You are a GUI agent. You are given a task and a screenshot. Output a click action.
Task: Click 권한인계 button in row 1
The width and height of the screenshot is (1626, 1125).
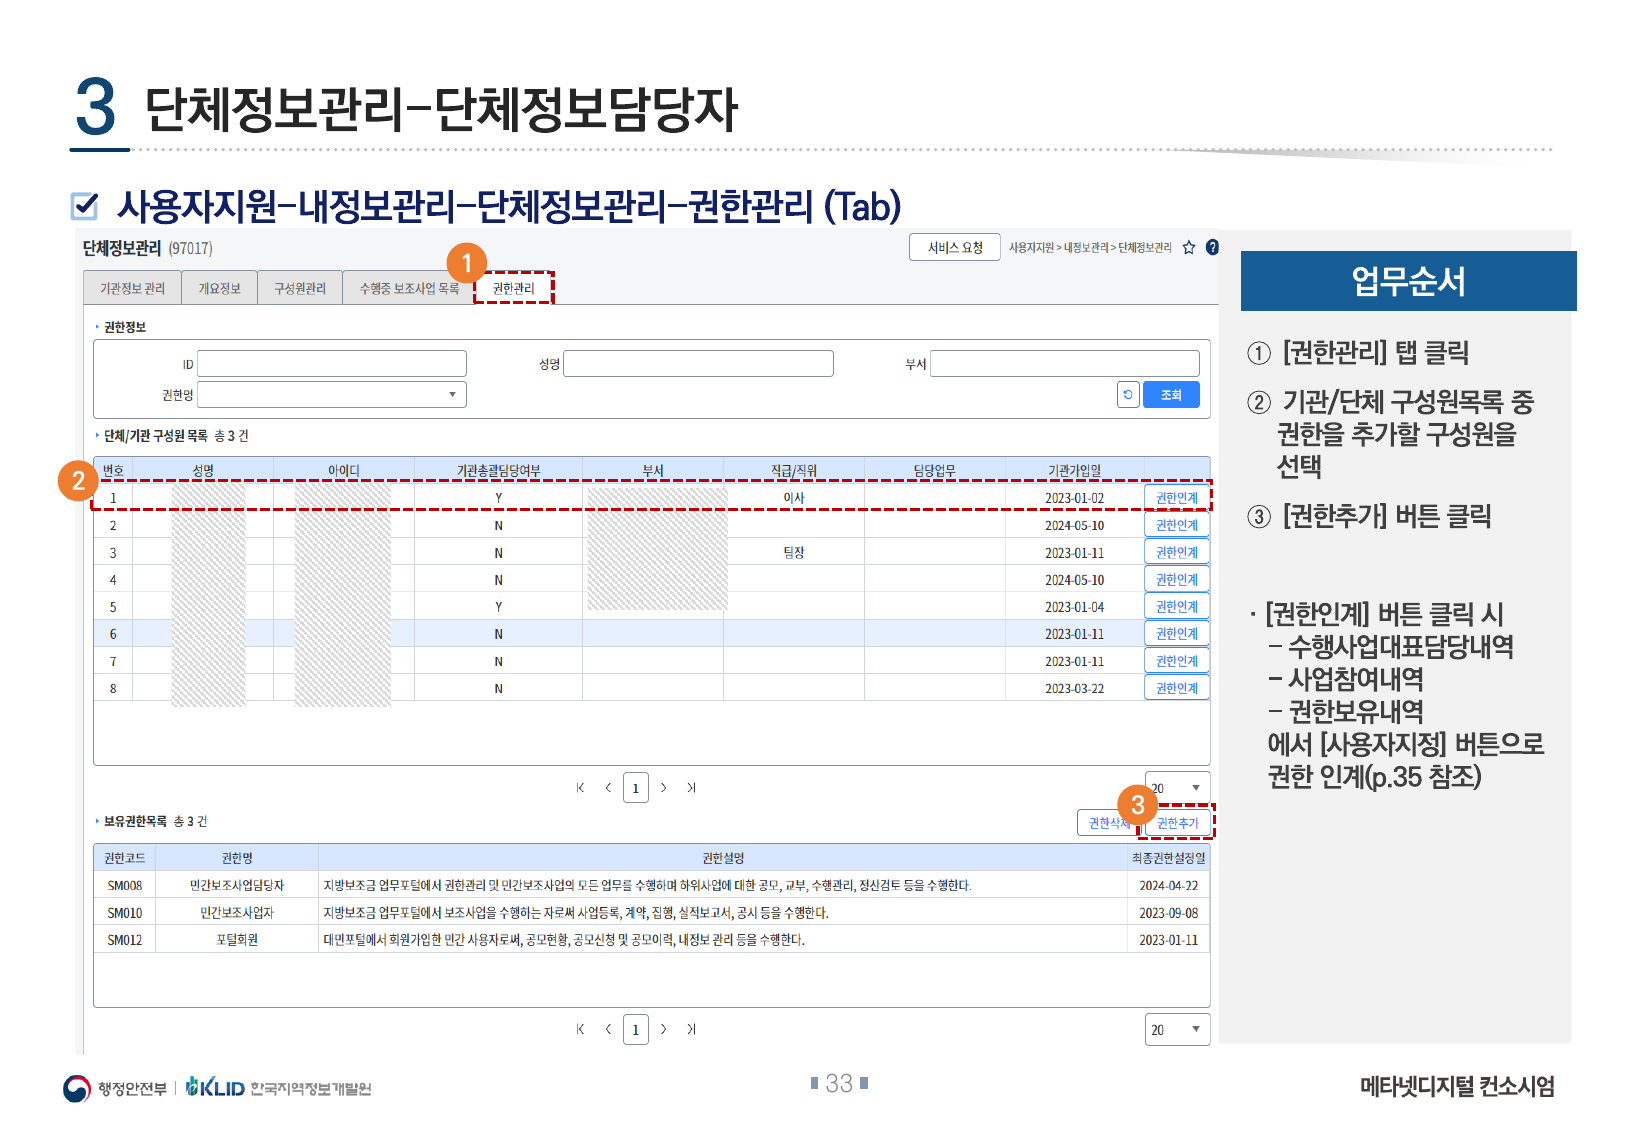[x=1176, y=498]
